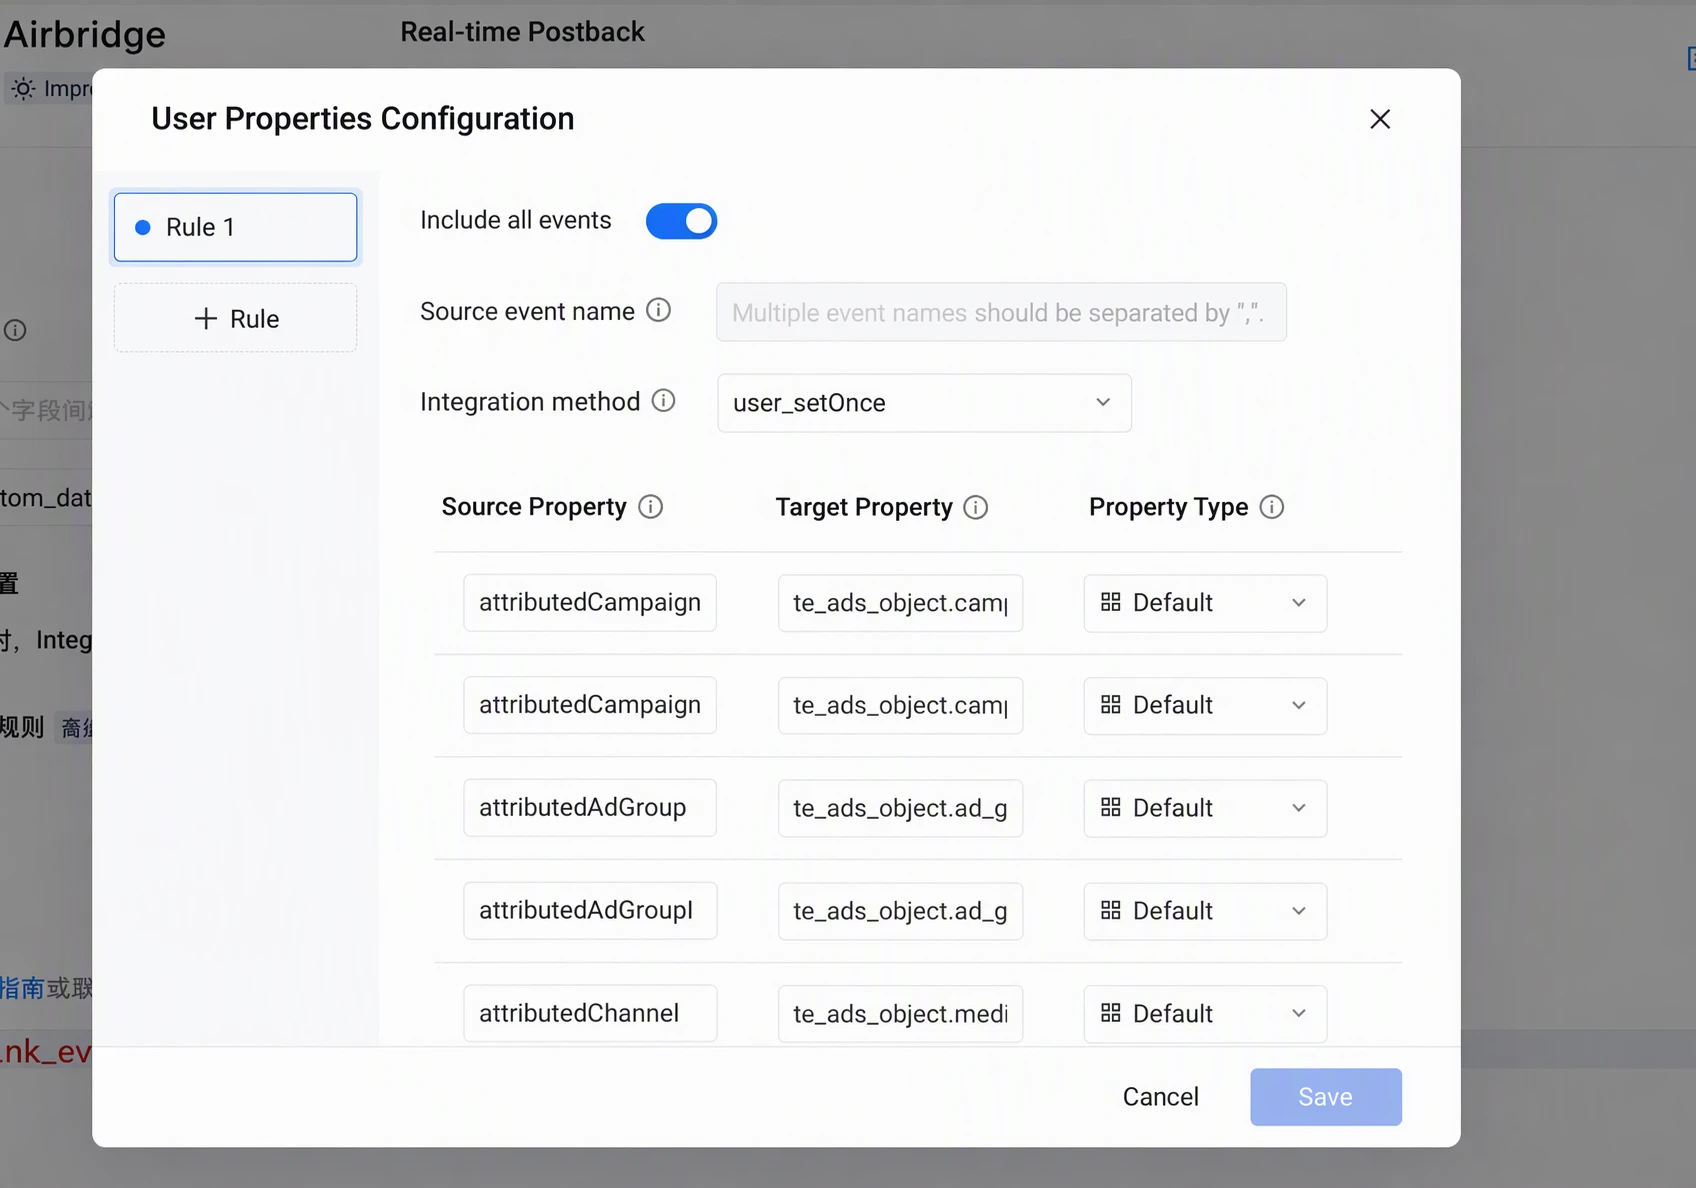Toggle the Include all events switch
This screenshot has width=1696, height=1188.
click(x=681, y=221)
